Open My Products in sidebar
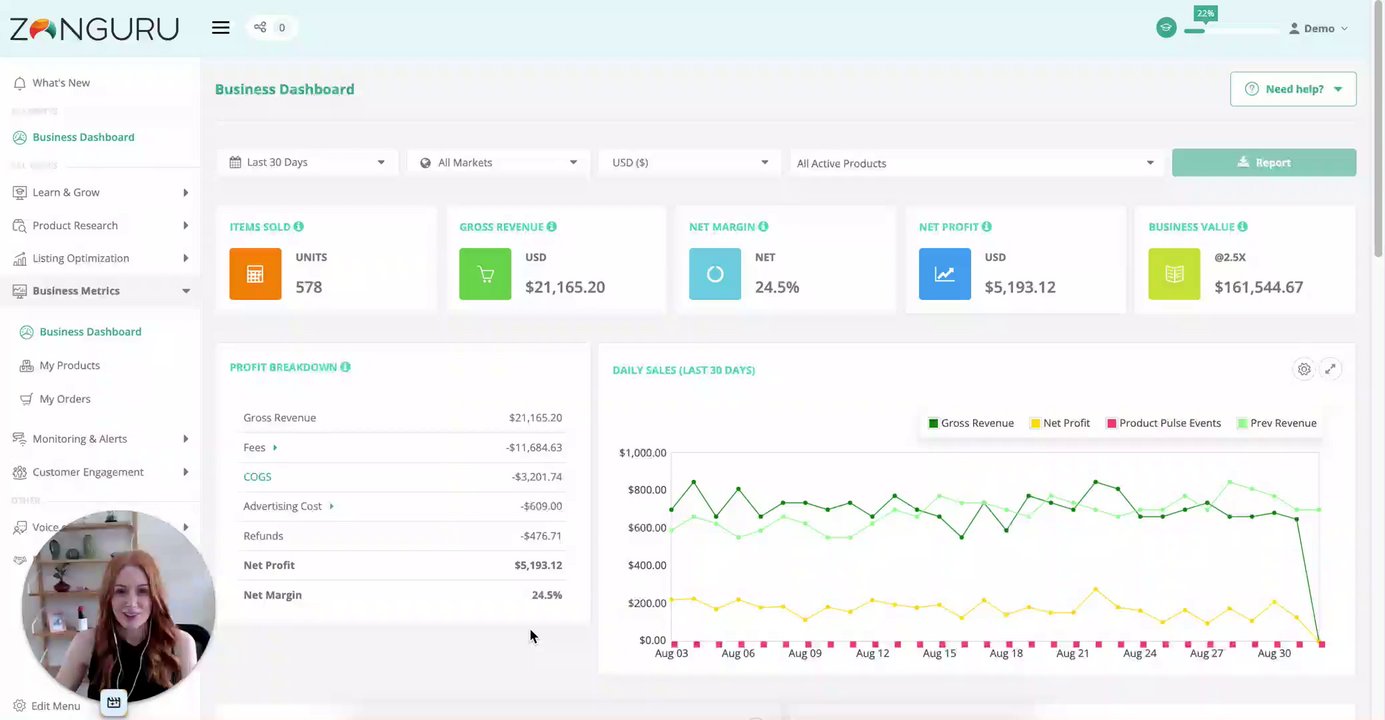The height and width of the screenshot is (720, 1385). coord(69,365)
